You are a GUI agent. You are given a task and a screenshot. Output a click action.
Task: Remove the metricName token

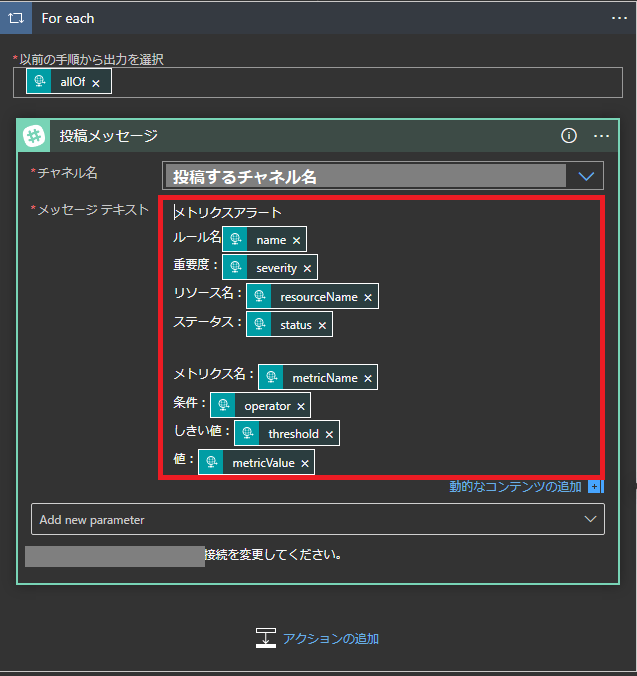[368, 379]
